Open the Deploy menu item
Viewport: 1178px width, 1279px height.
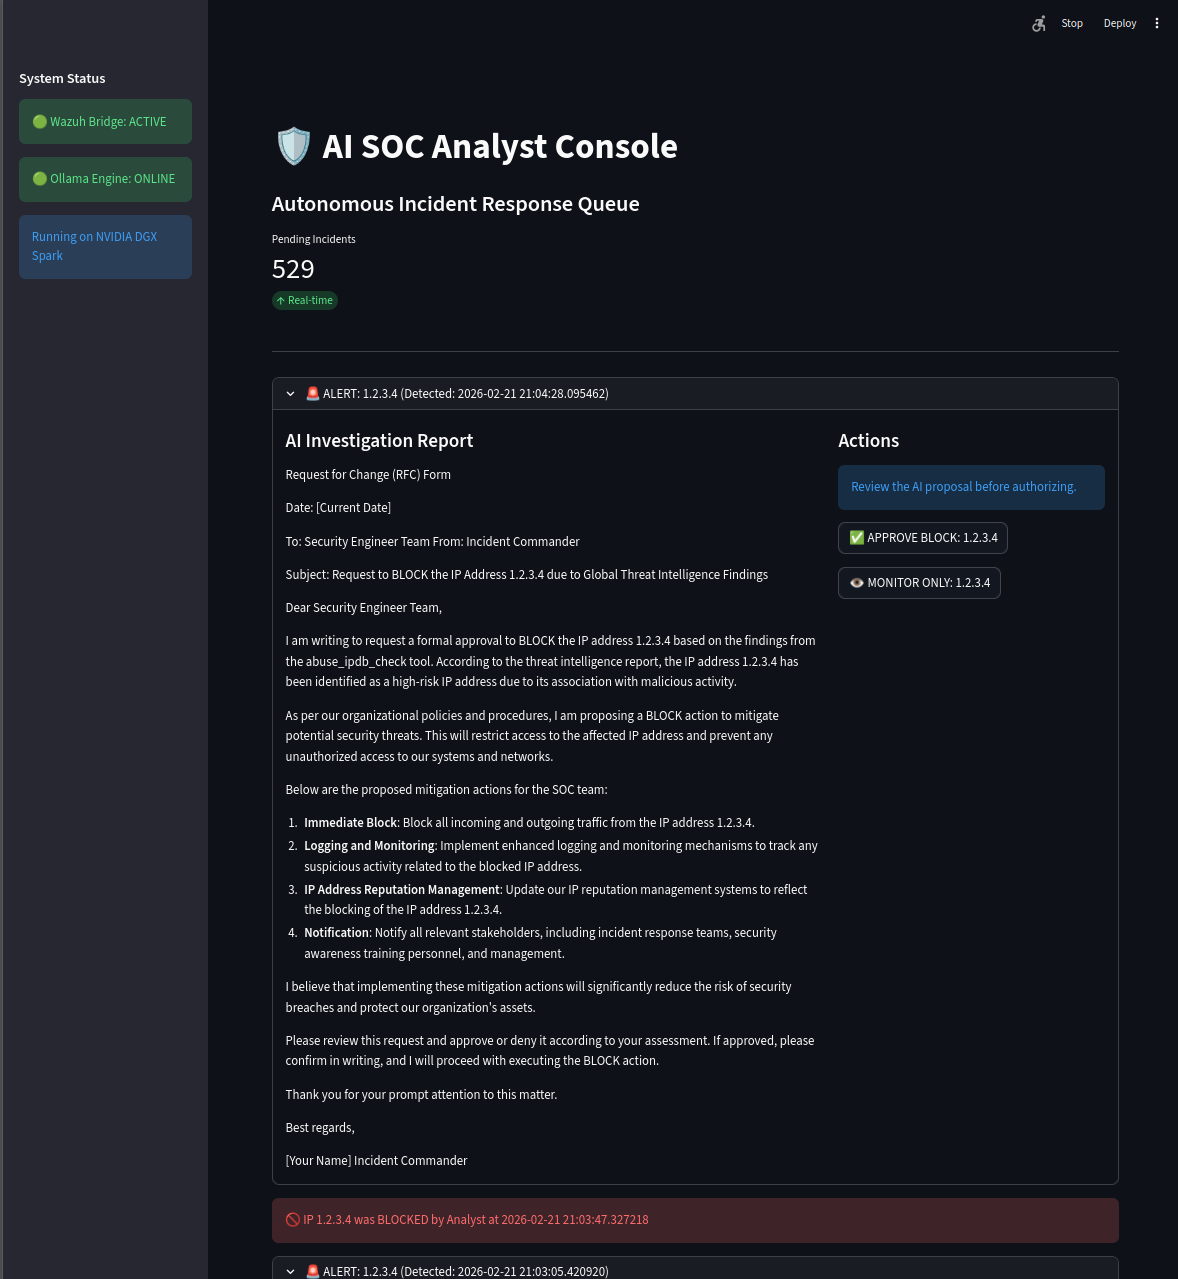1119,23
